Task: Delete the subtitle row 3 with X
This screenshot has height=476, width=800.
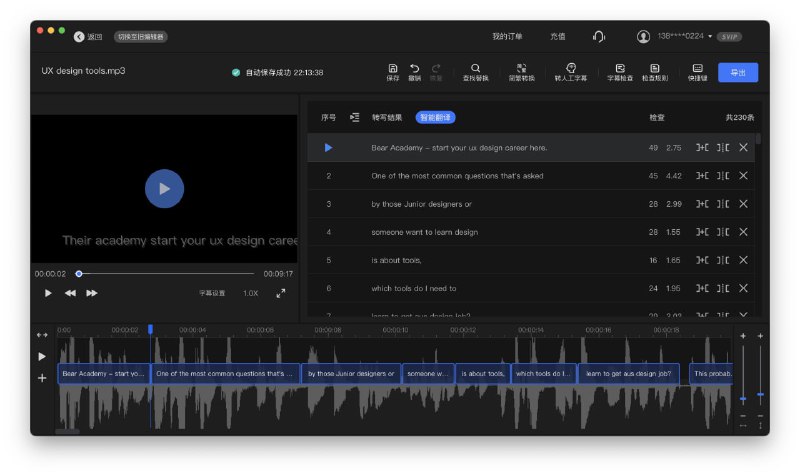Action: pos(743,204)
